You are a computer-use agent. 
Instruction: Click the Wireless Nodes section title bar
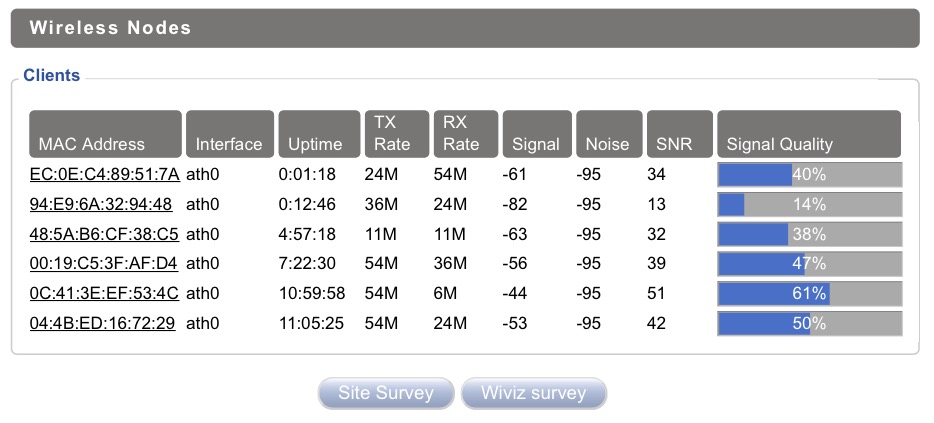(x=465, y=28)
